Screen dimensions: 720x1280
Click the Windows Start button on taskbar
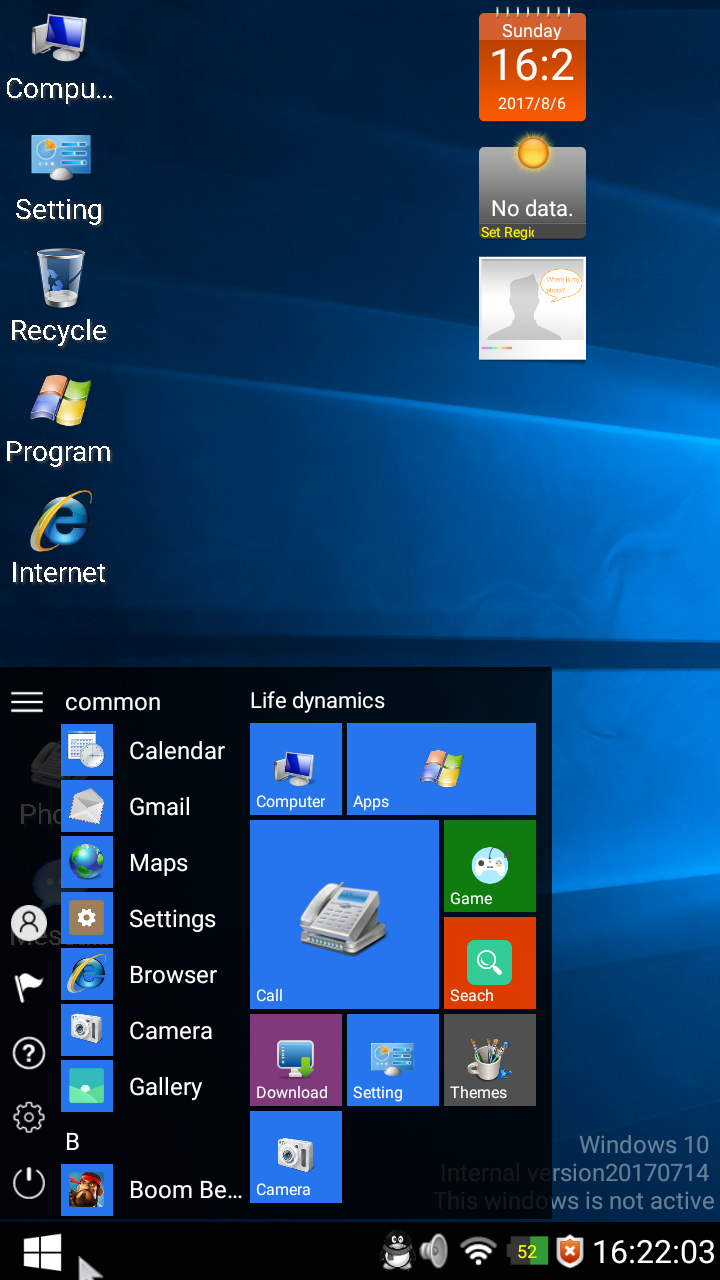[43, 1251]
